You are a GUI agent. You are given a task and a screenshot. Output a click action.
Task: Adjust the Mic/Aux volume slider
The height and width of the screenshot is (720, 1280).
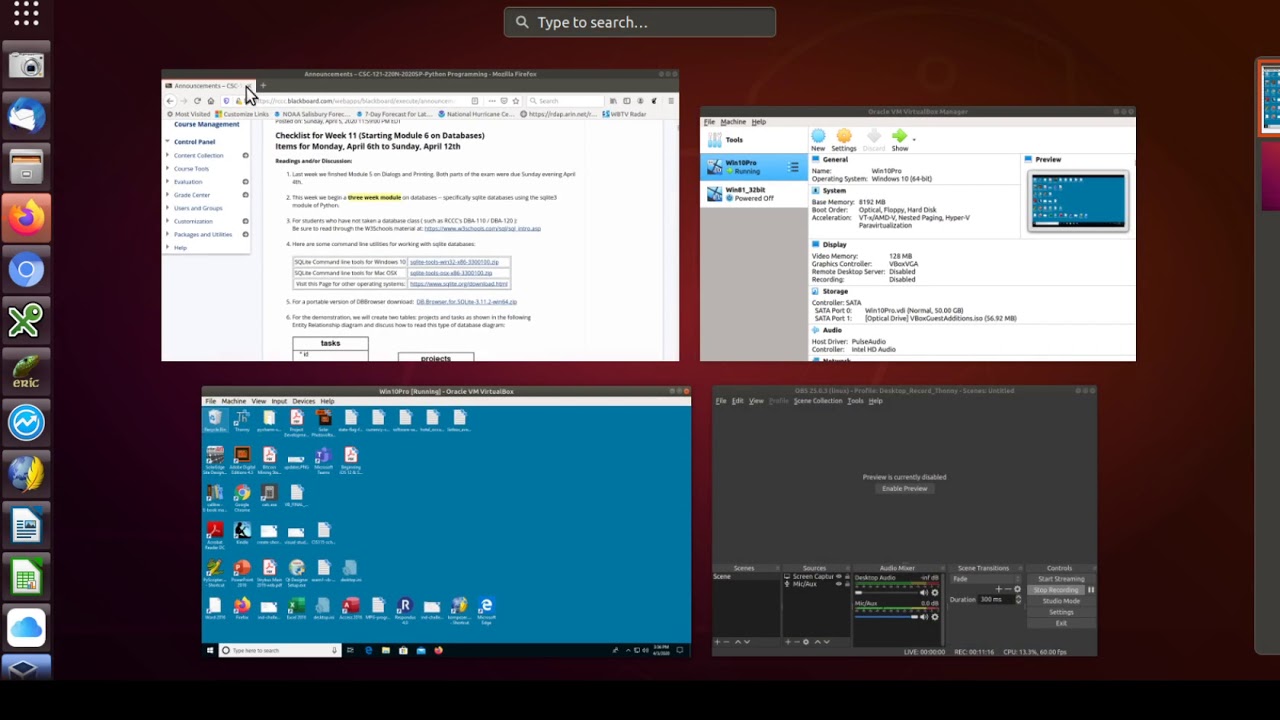point(886,617)
